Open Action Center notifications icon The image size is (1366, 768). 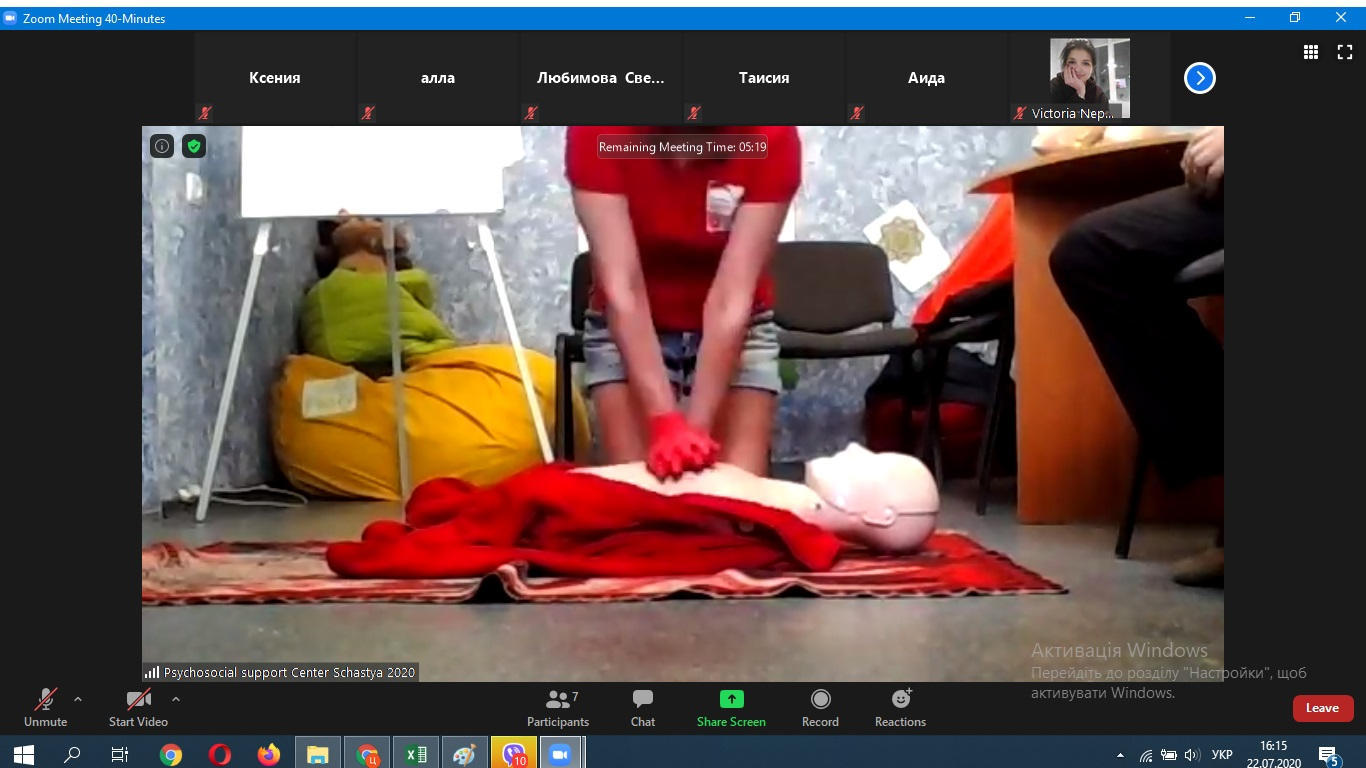[x=1329, y=754]
